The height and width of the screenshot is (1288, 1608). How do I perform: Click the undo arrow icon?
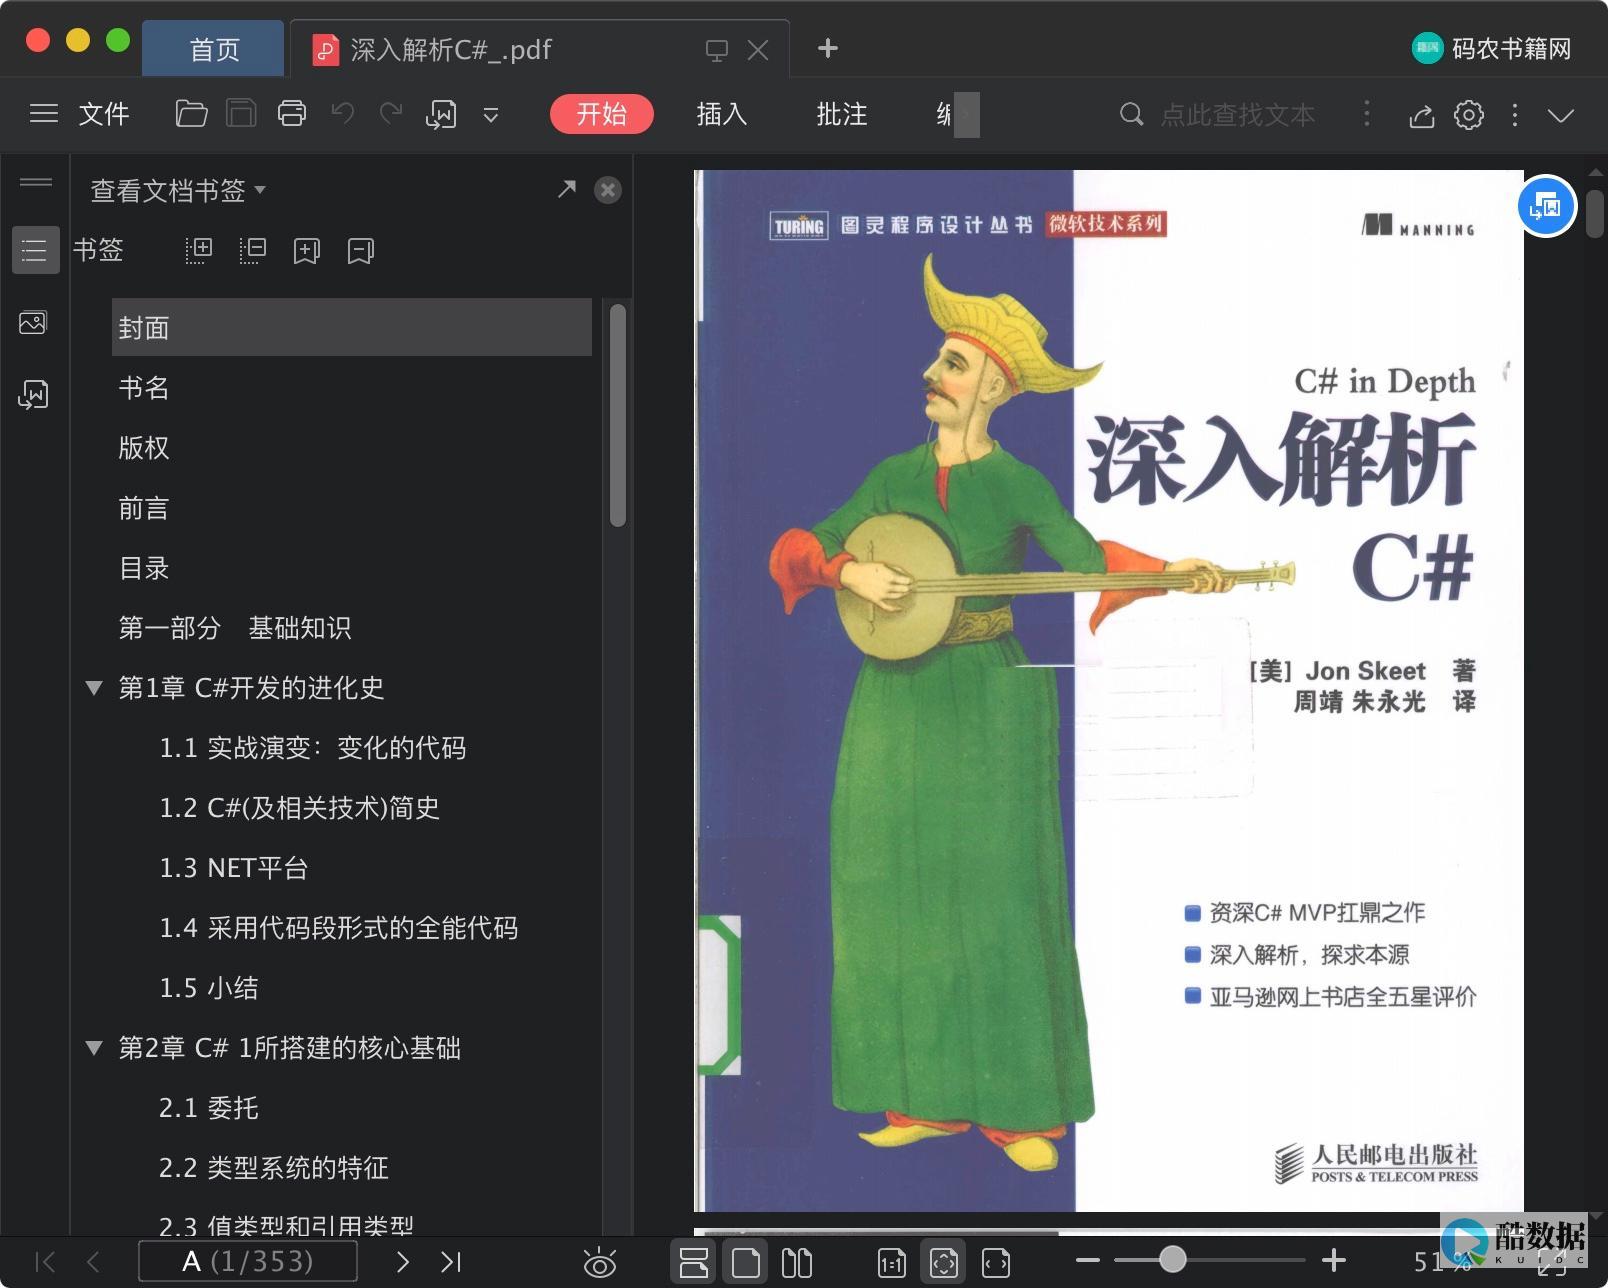[x=342, y=114]
